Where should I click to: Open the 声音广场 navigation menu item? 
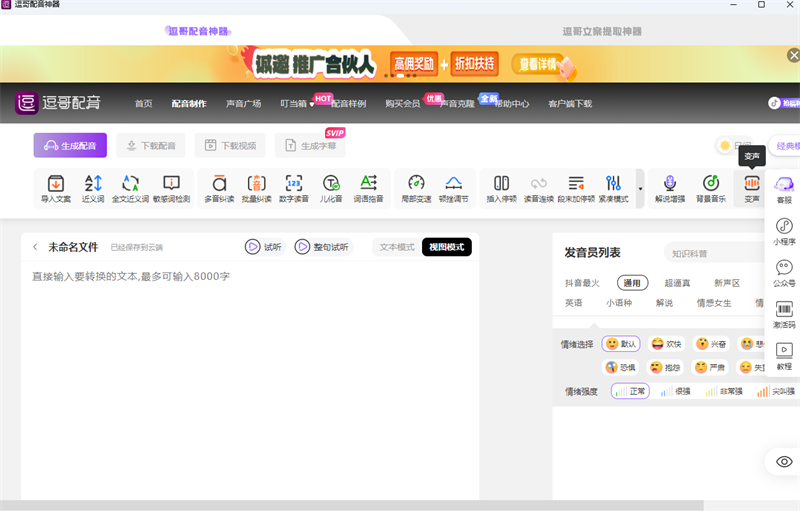(x=243, y=103)
